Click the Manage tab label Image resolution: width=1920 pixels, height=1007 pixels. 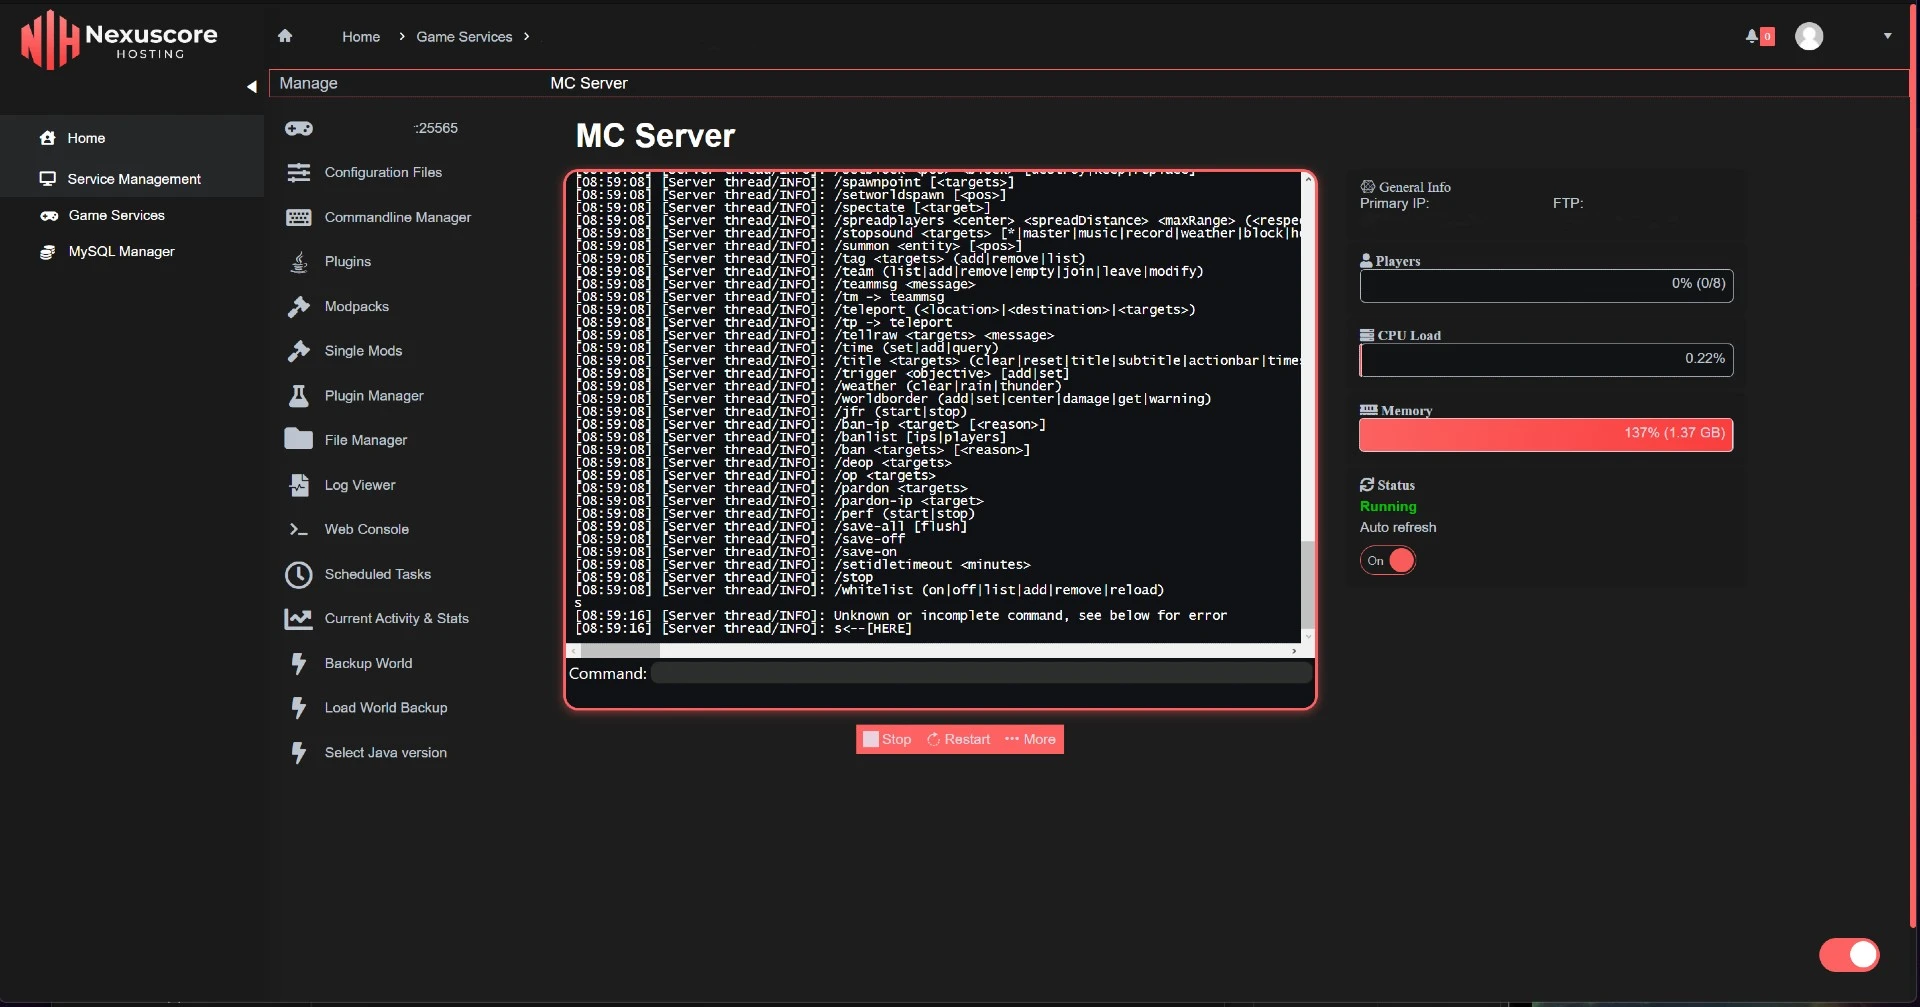(x=308, y=83)
